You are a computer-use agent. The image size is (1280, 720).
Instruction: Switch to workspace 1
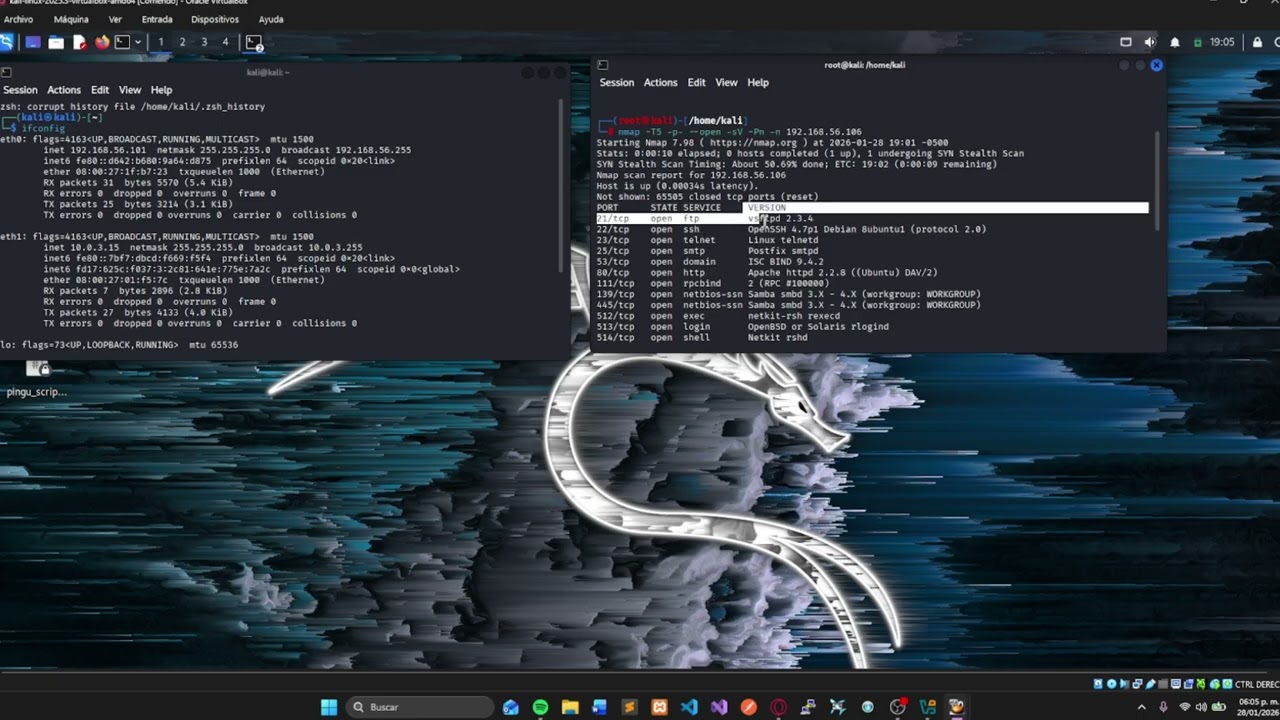pyautogui.click(x=160, y=42)
